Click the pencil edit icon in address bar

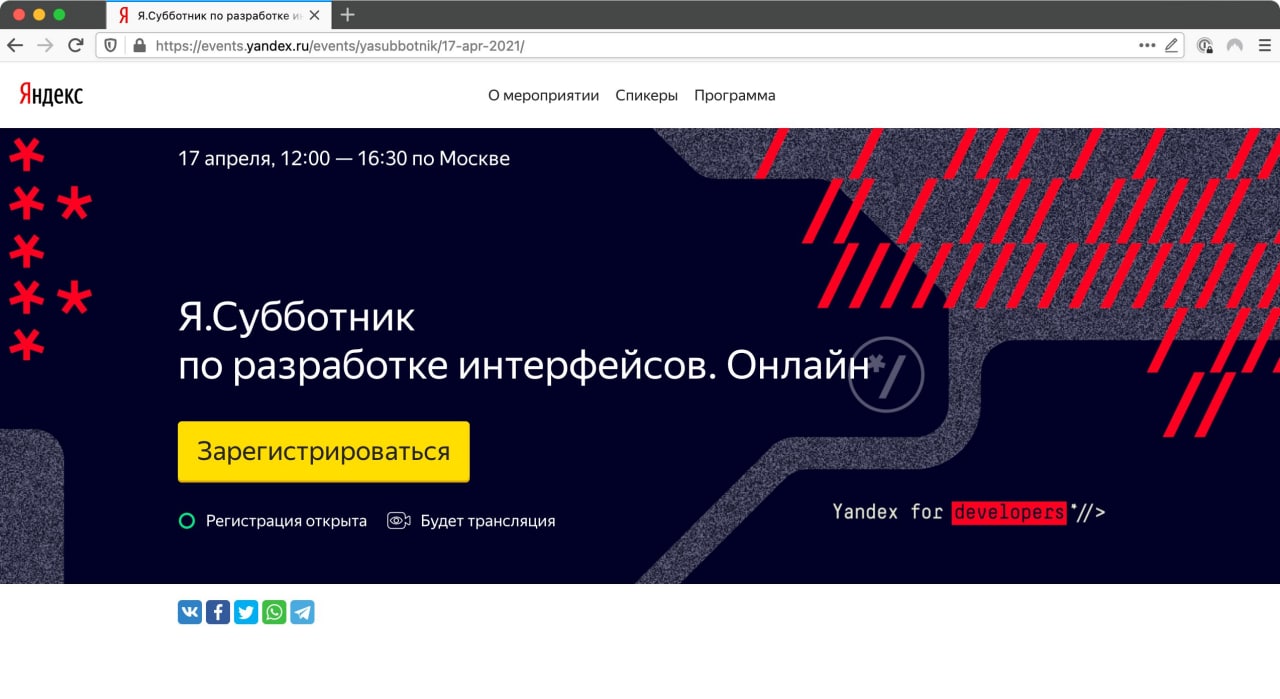pyautogui.click(x=1172, y=45)
